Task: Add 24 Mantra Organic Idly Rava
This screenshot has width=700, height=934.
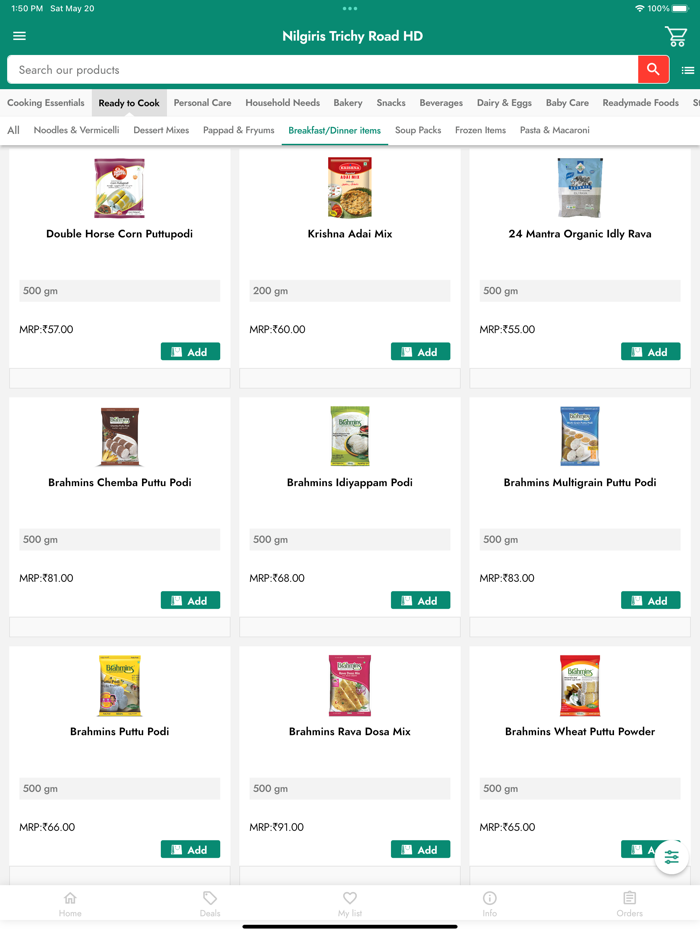Action: [650, 351]
